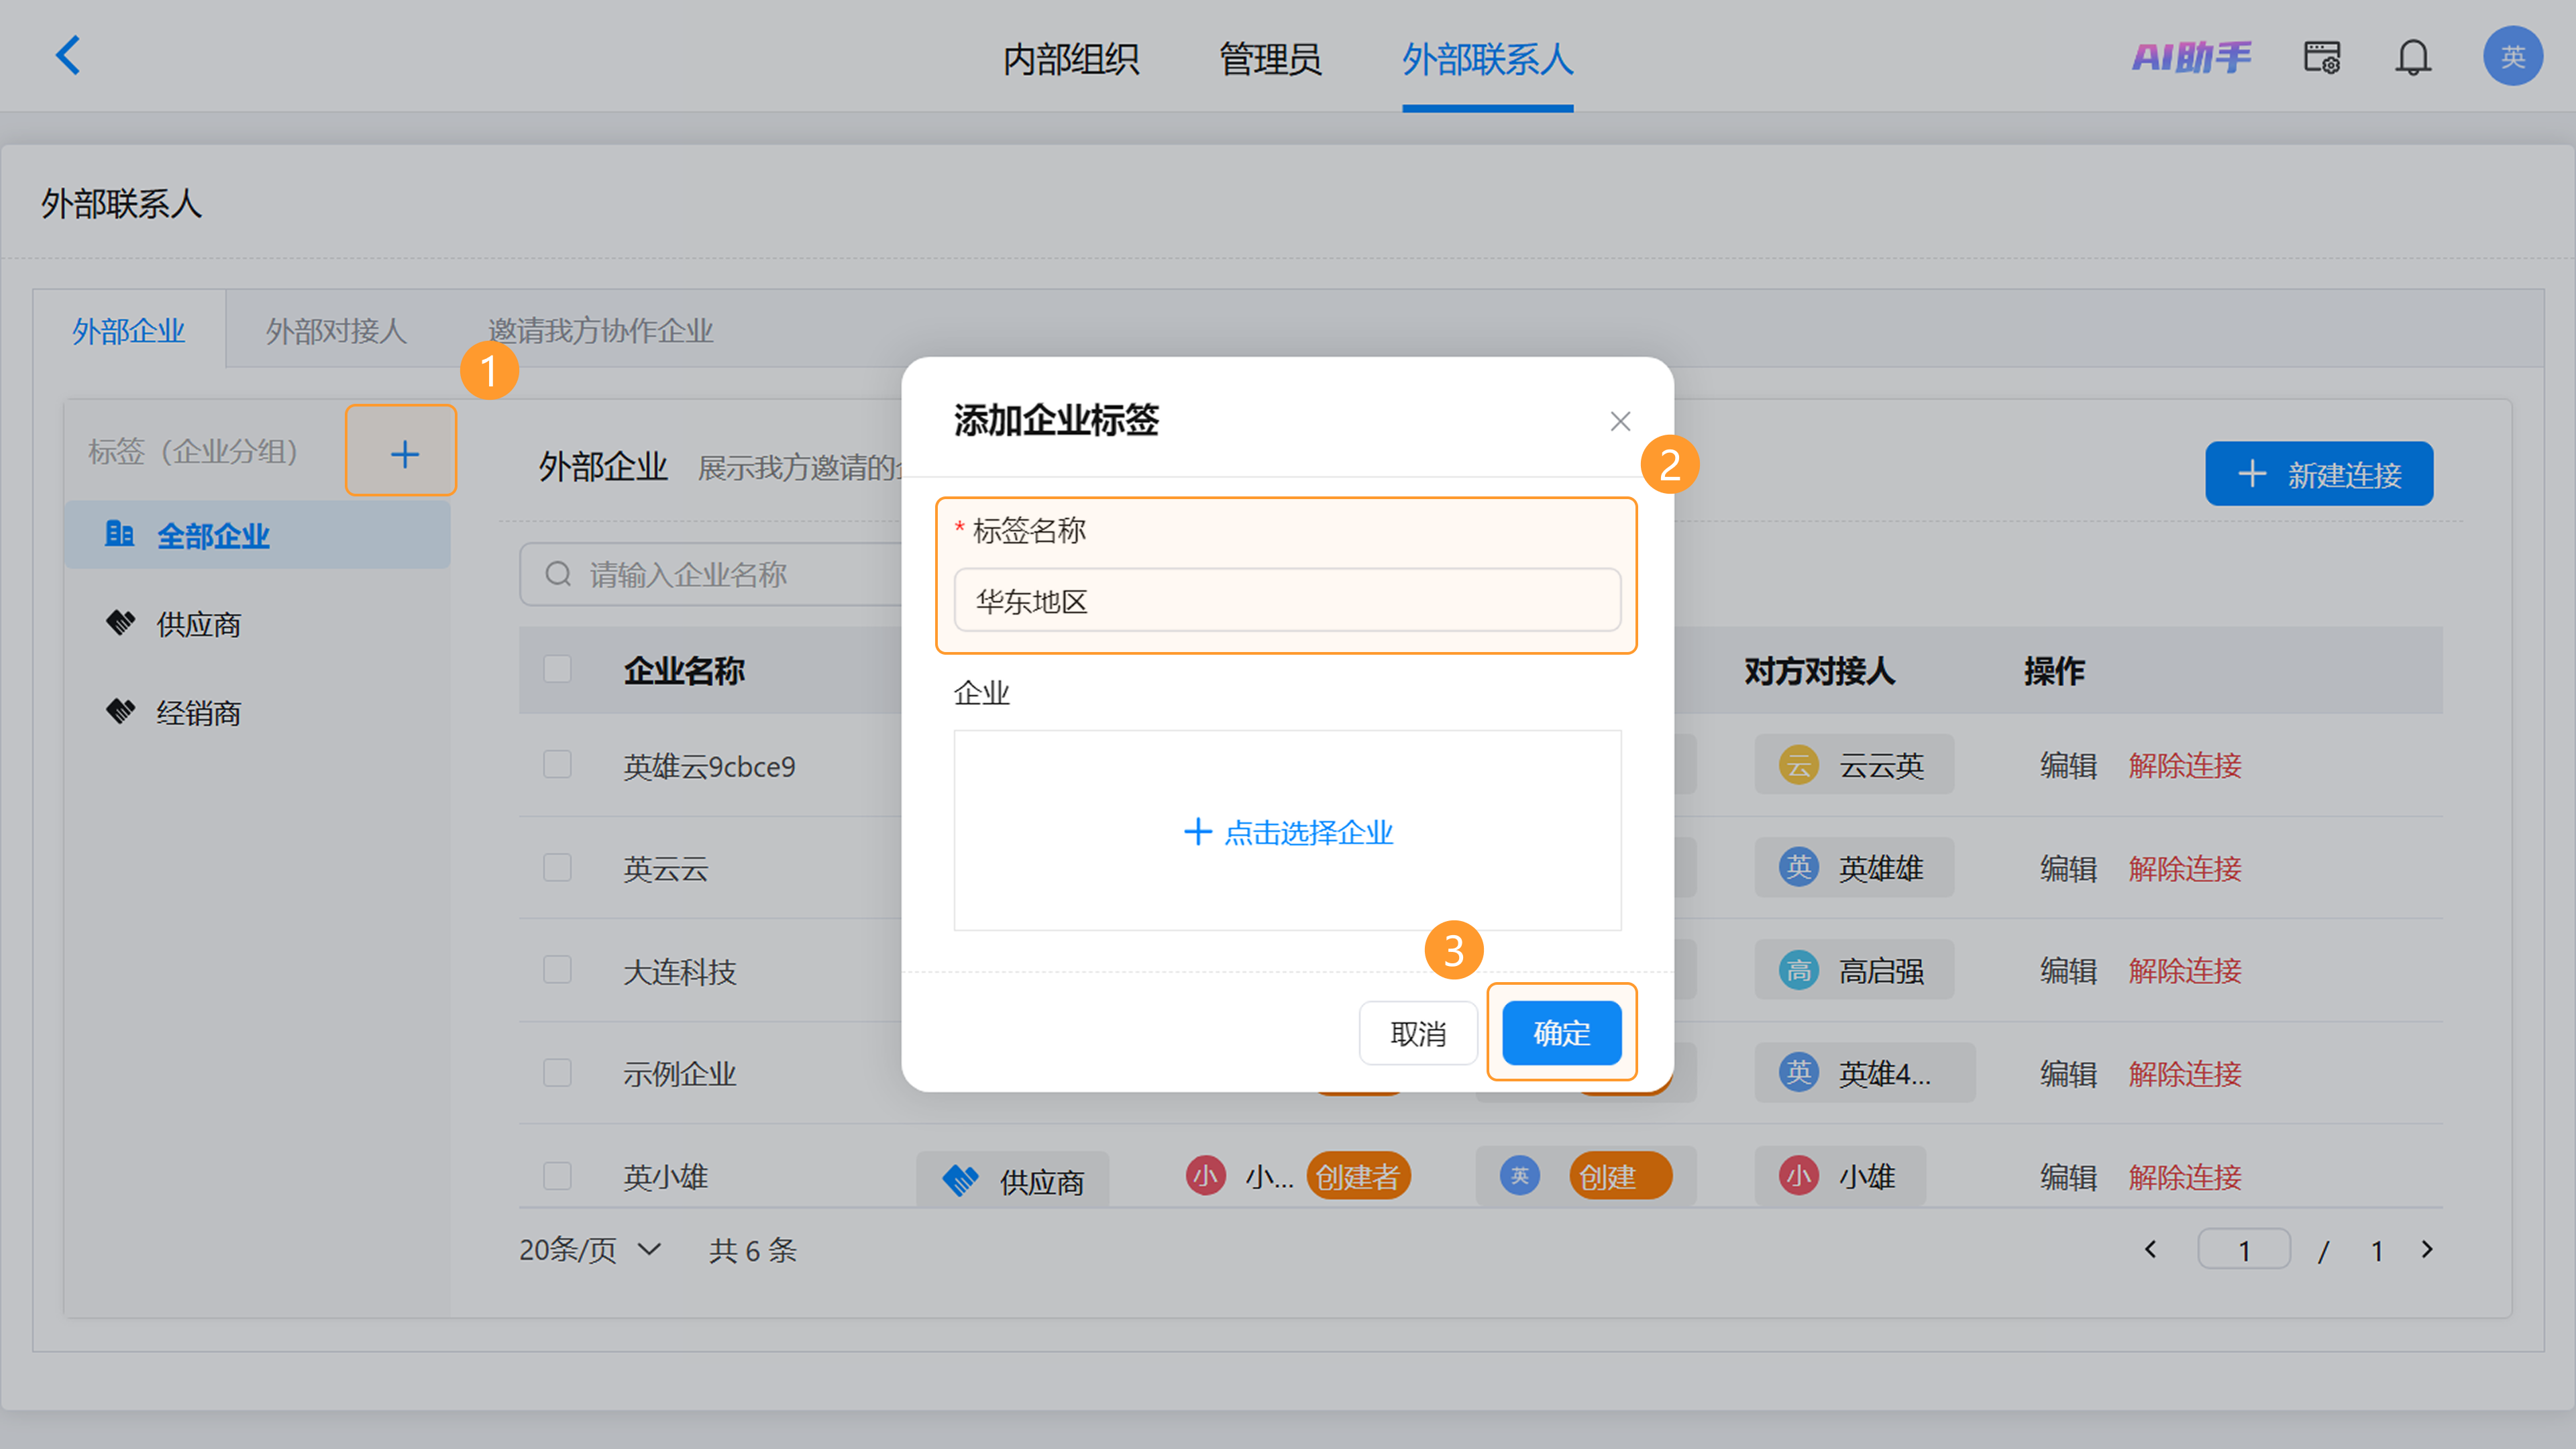Click the 英雄4... avatar icon
The image size is (2576, 1449).
1798,1073
